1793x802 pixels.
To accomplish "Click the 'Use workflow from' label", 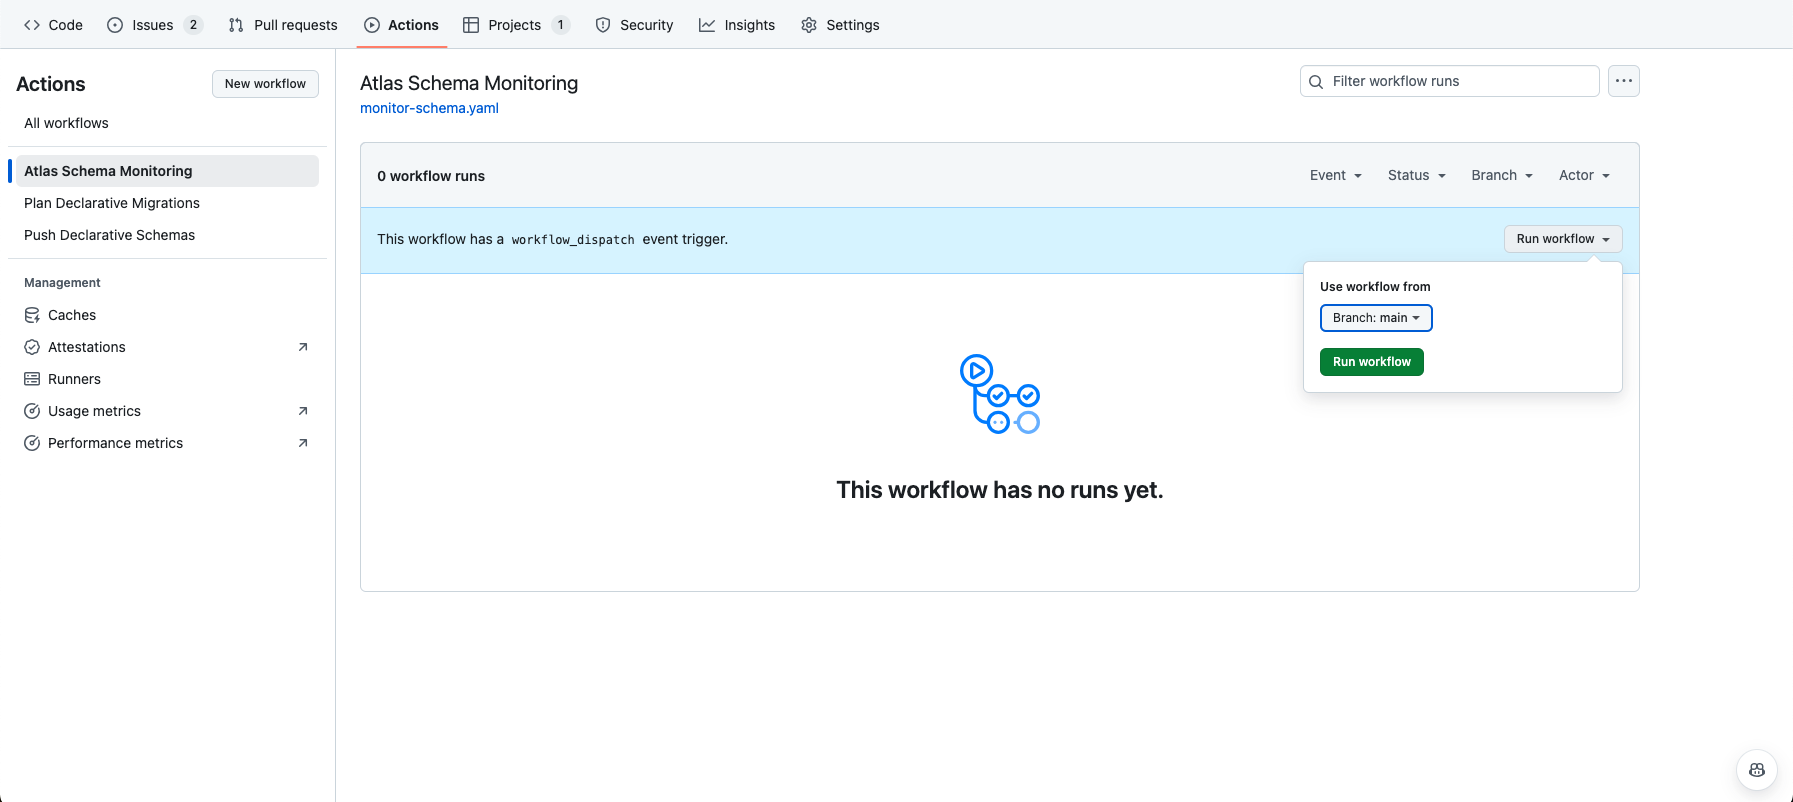I will 1375,287.
